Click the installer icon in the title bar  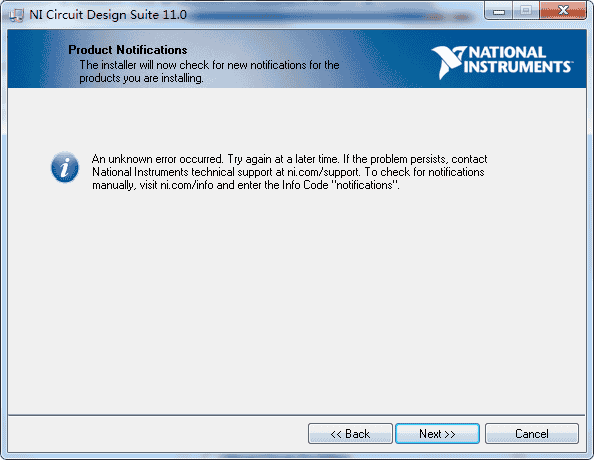(x=16, y=15)
